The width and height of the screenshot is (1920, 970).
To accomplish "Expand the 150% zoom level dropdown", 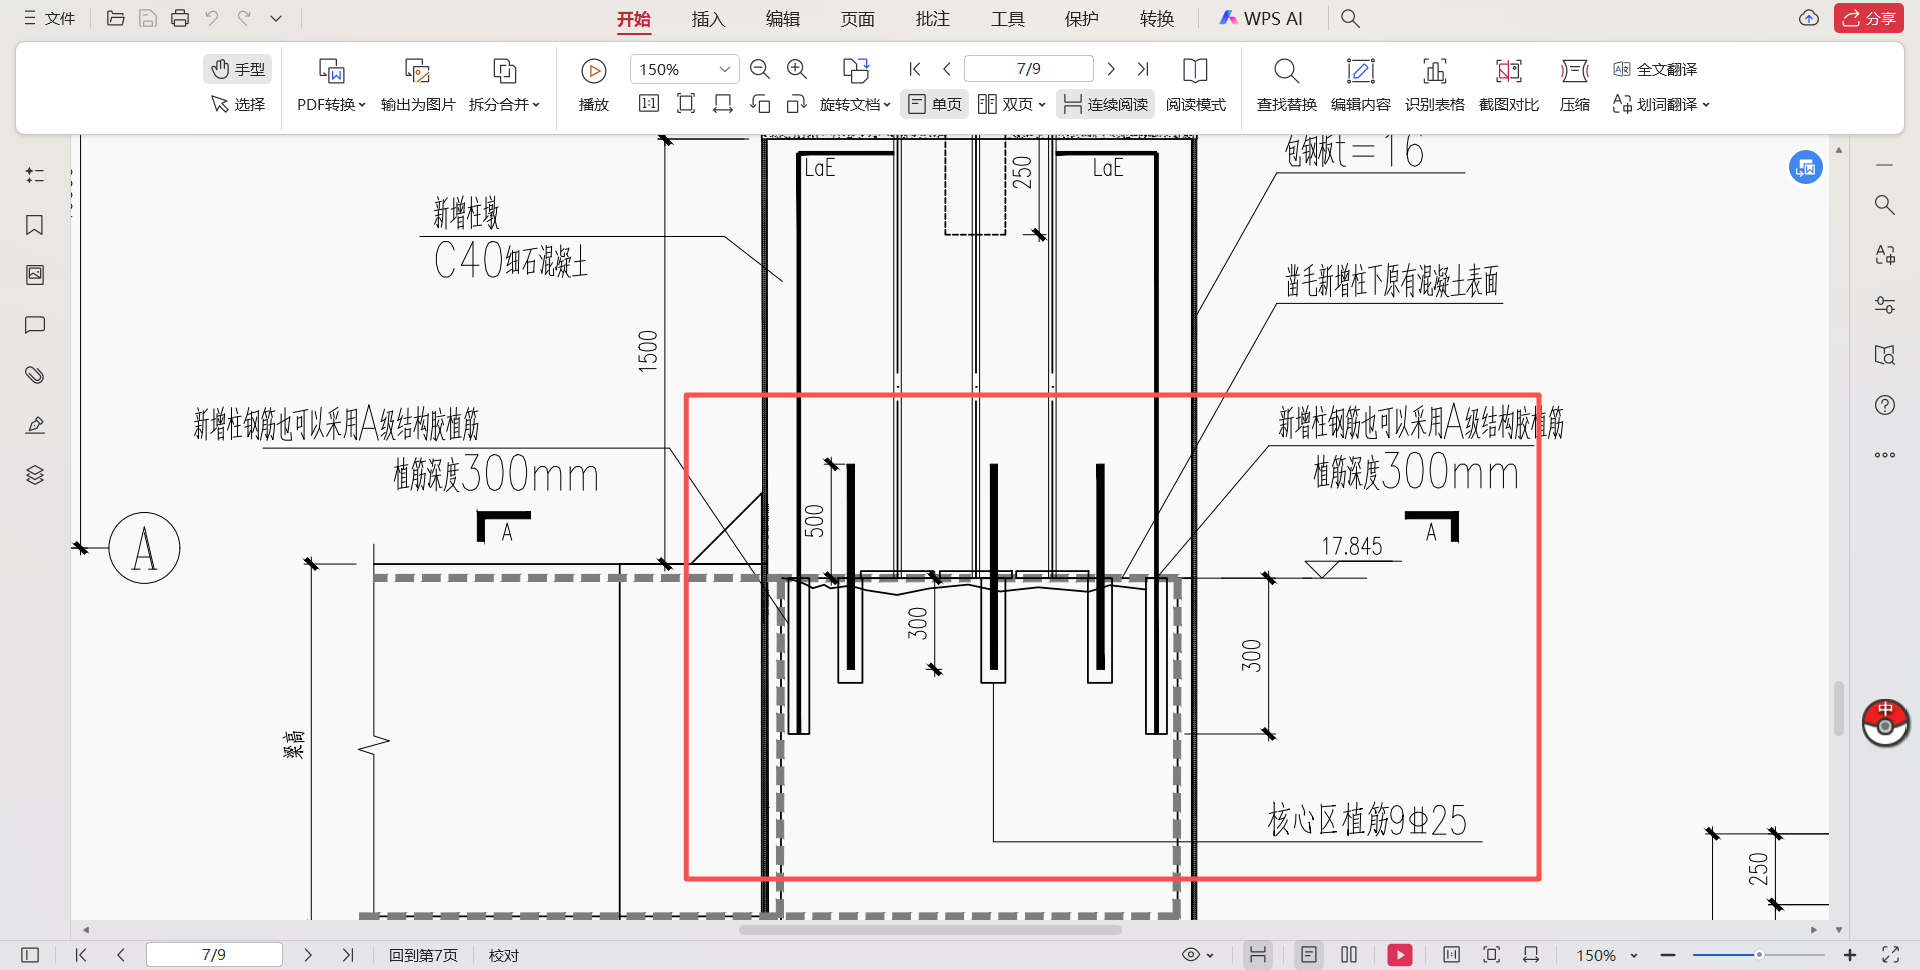I will 725,69.
